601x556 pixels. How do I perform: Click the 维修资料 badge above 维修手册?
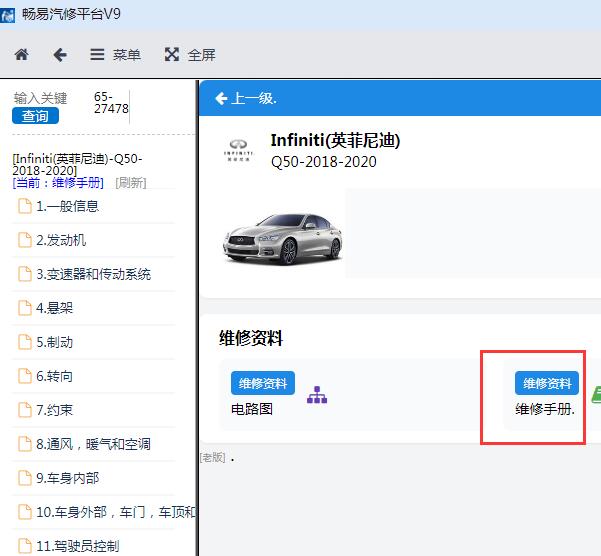(547, 383)
